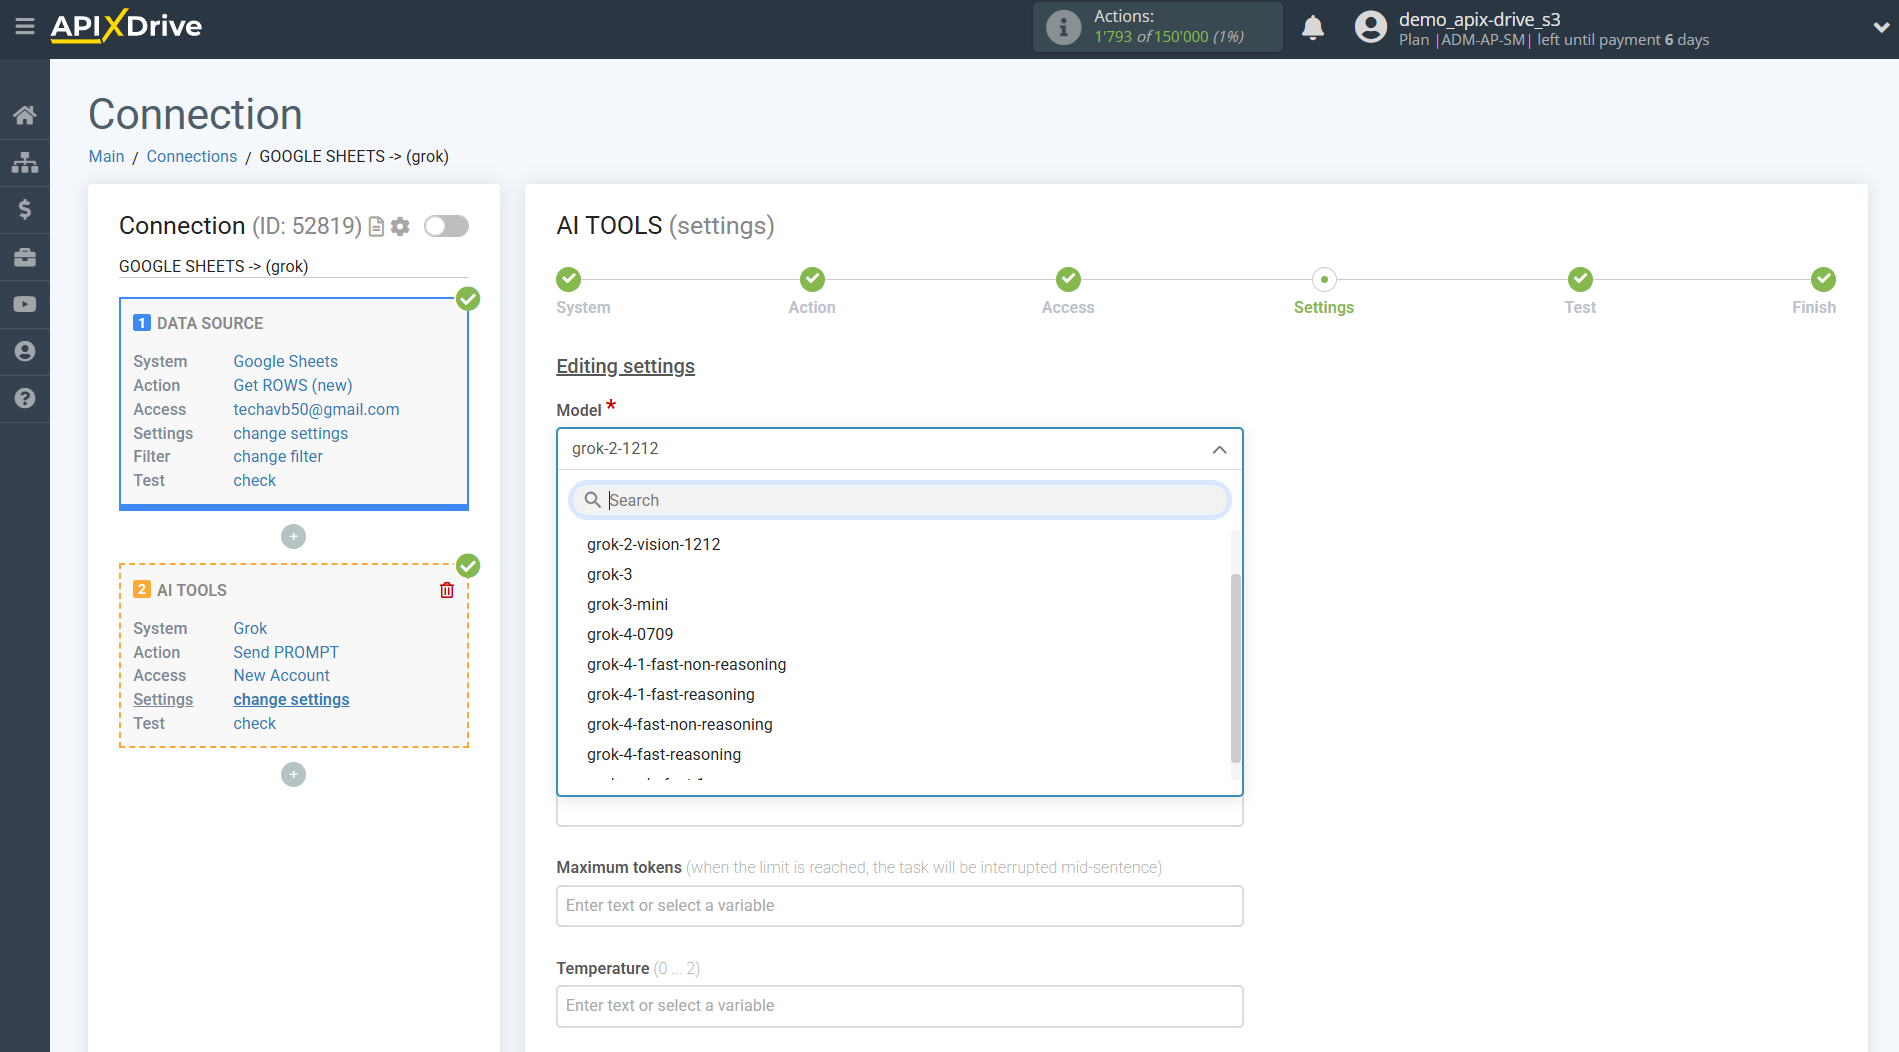
Task: Expand the user account menu chevron
Action: tap(1880, 28)
